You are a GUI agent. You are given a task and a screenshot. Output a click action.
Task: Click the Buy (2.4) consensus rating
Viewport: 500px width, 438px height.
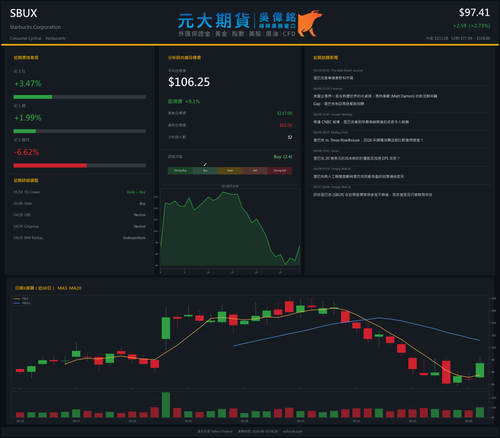(x=283, y=157)
